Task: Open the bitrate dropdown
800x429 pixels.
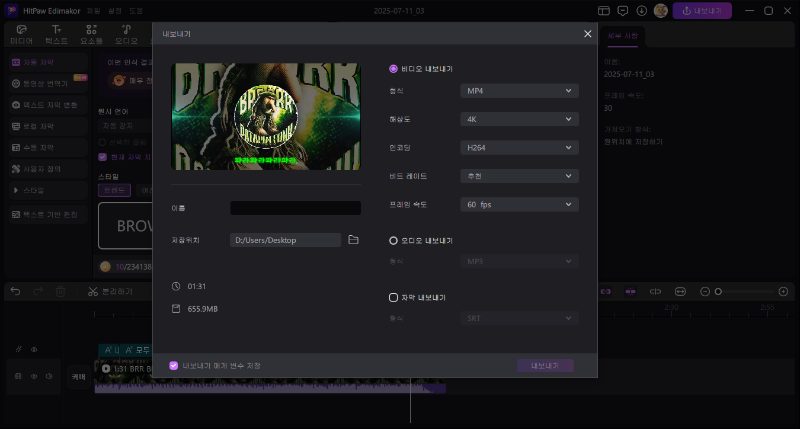Action: (519, 176)
